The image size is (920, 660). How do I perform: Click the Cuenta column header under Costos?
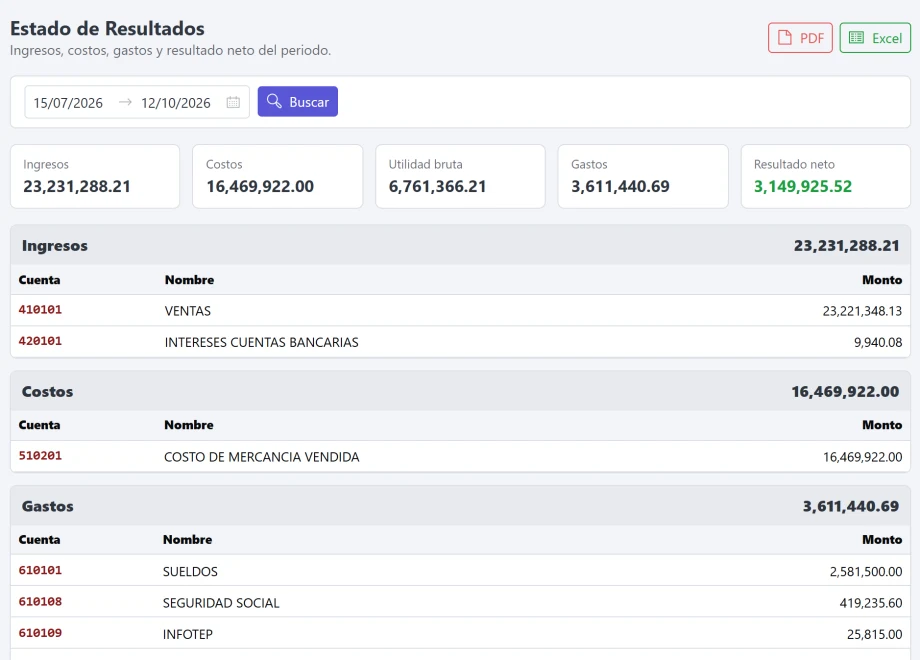[39, 425]
